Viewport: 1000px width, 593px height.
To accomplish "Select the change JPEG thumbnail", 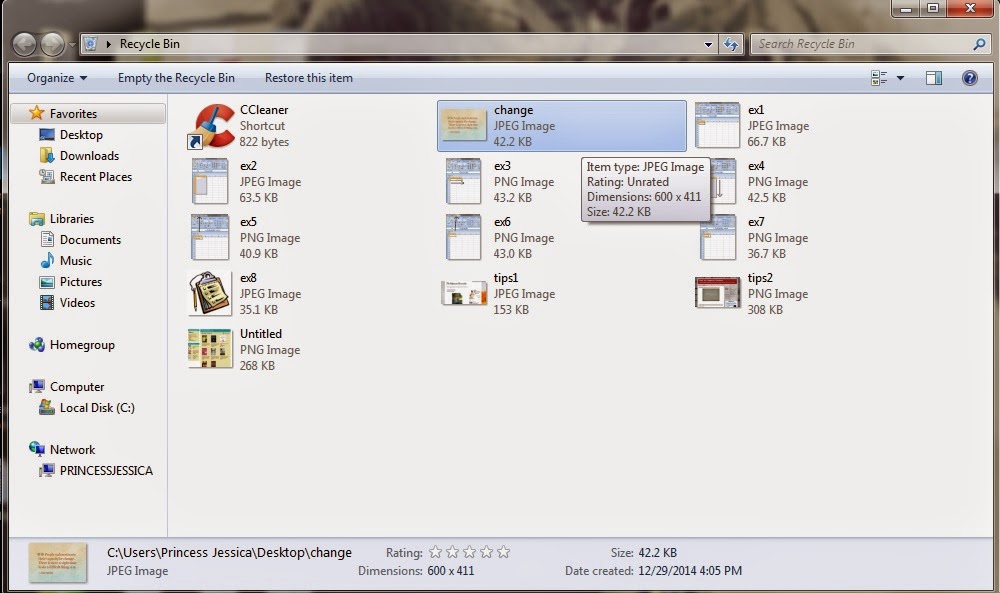I will point(464,126).
